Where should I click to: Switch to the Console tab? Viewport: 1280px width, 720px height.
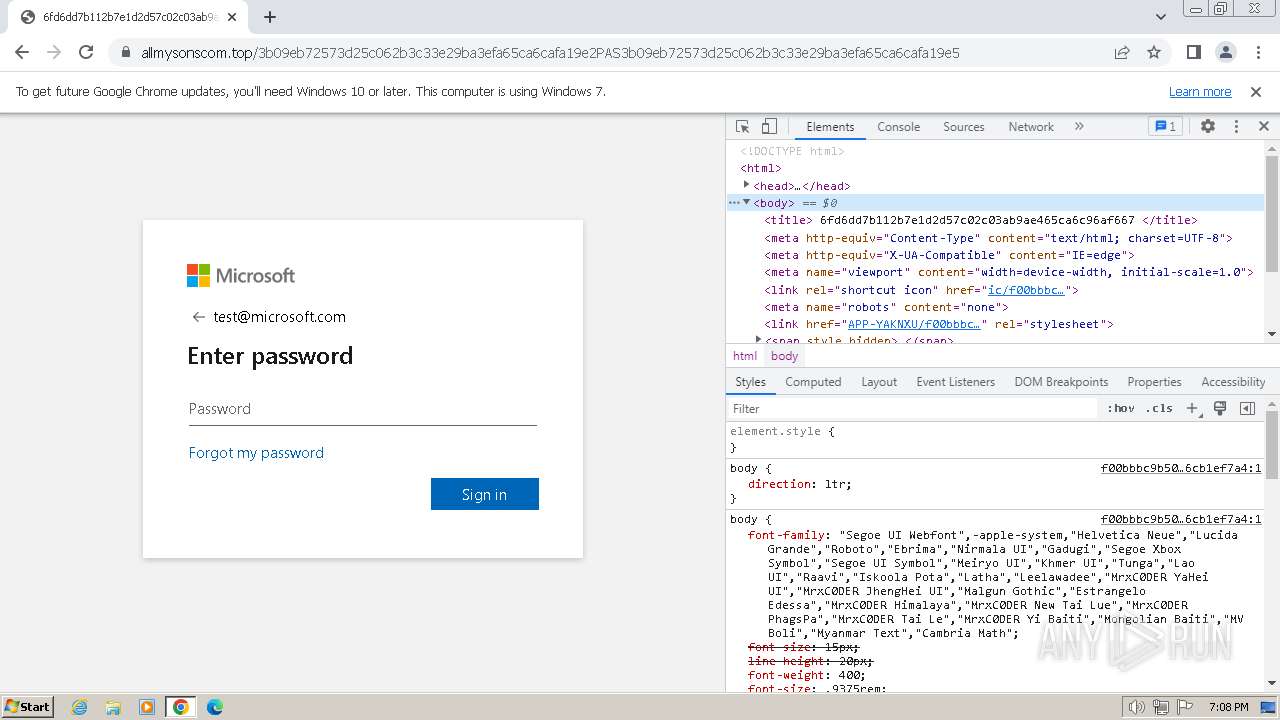click(898, 127)
